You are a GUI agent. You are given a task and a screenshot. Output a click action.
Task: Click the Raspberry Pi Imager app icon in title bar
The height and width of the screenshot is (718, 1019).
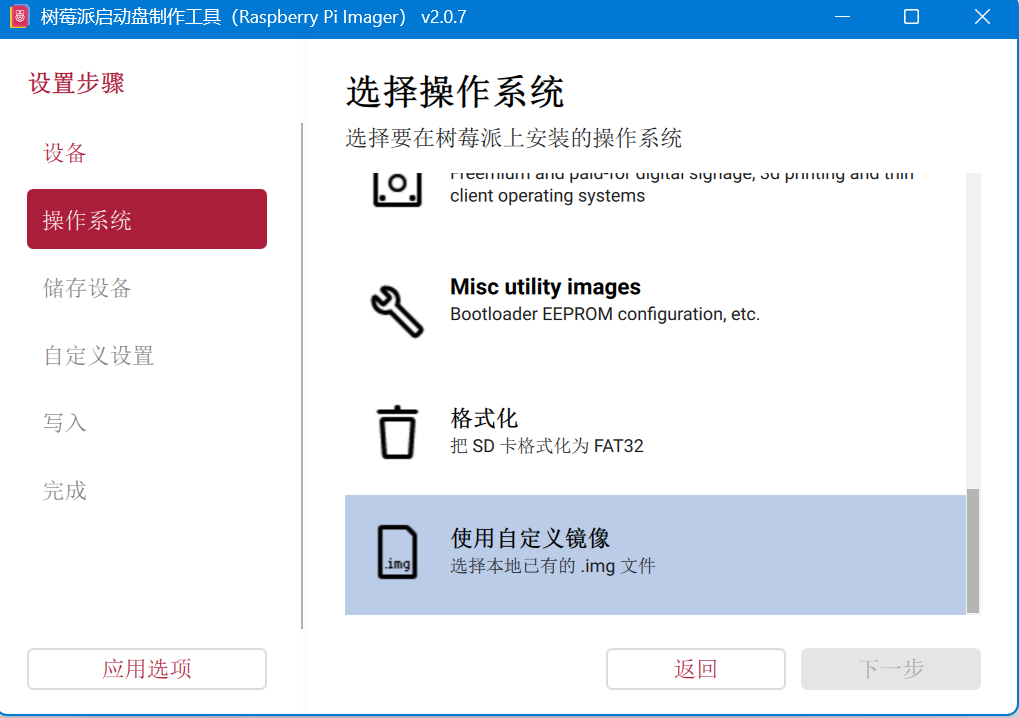click(19, 16)
